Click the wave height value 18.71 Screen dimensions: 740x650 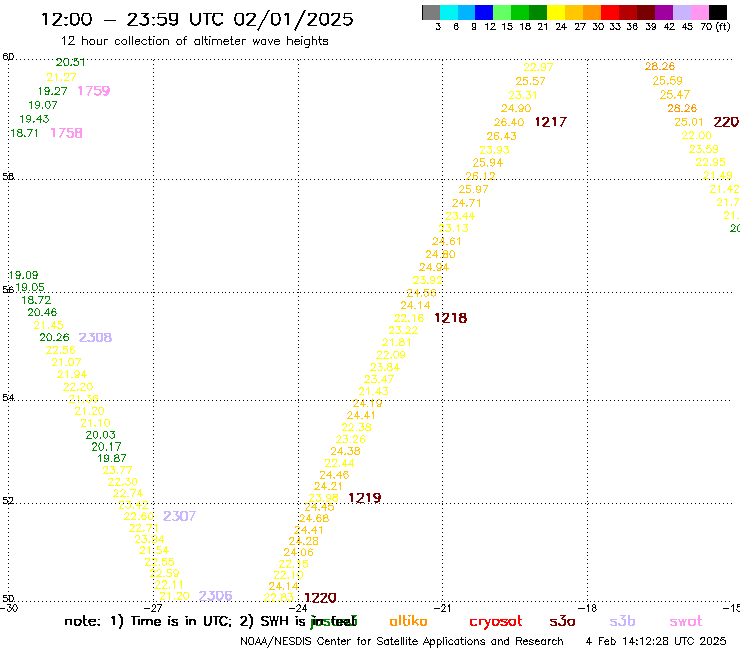[x=24, y=133]
